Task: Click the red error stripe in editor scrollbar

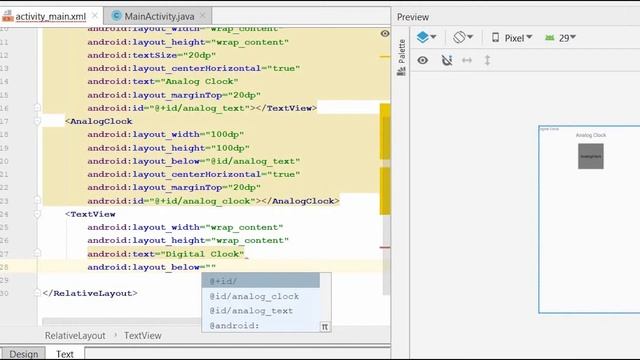Action: point(385,247)
